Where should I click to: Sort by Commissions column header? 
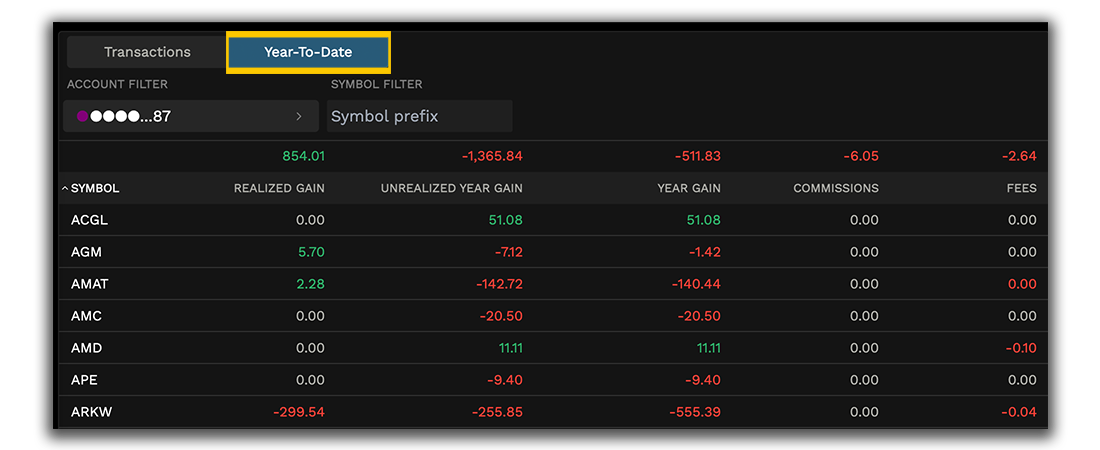[835, 188]
